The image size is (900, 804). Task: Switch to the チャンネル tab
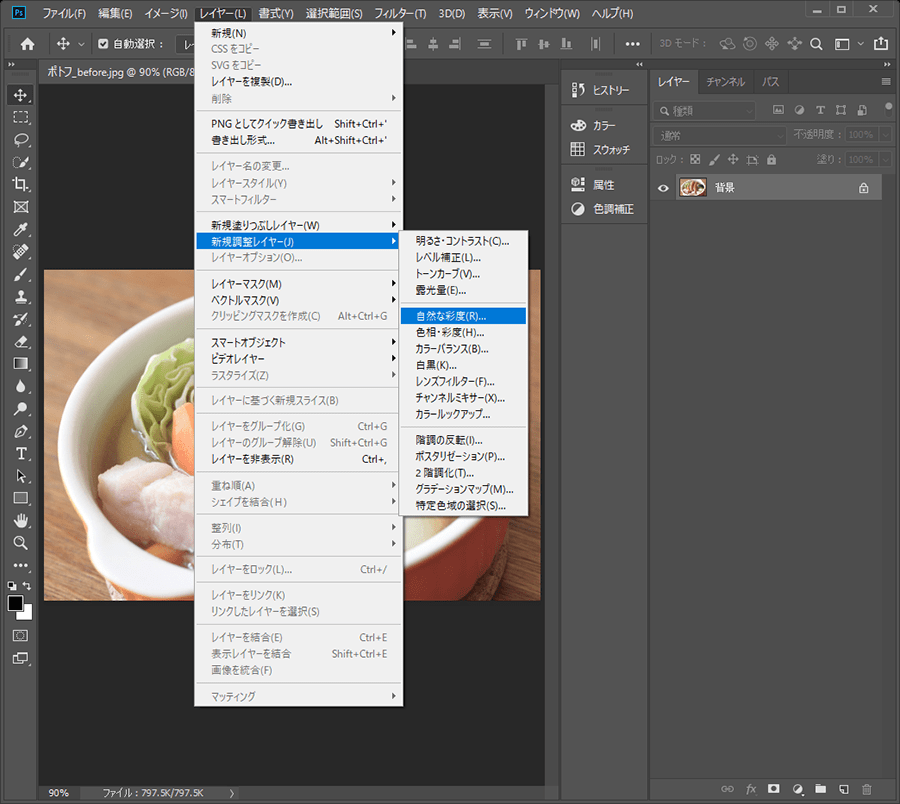point(725,82)
